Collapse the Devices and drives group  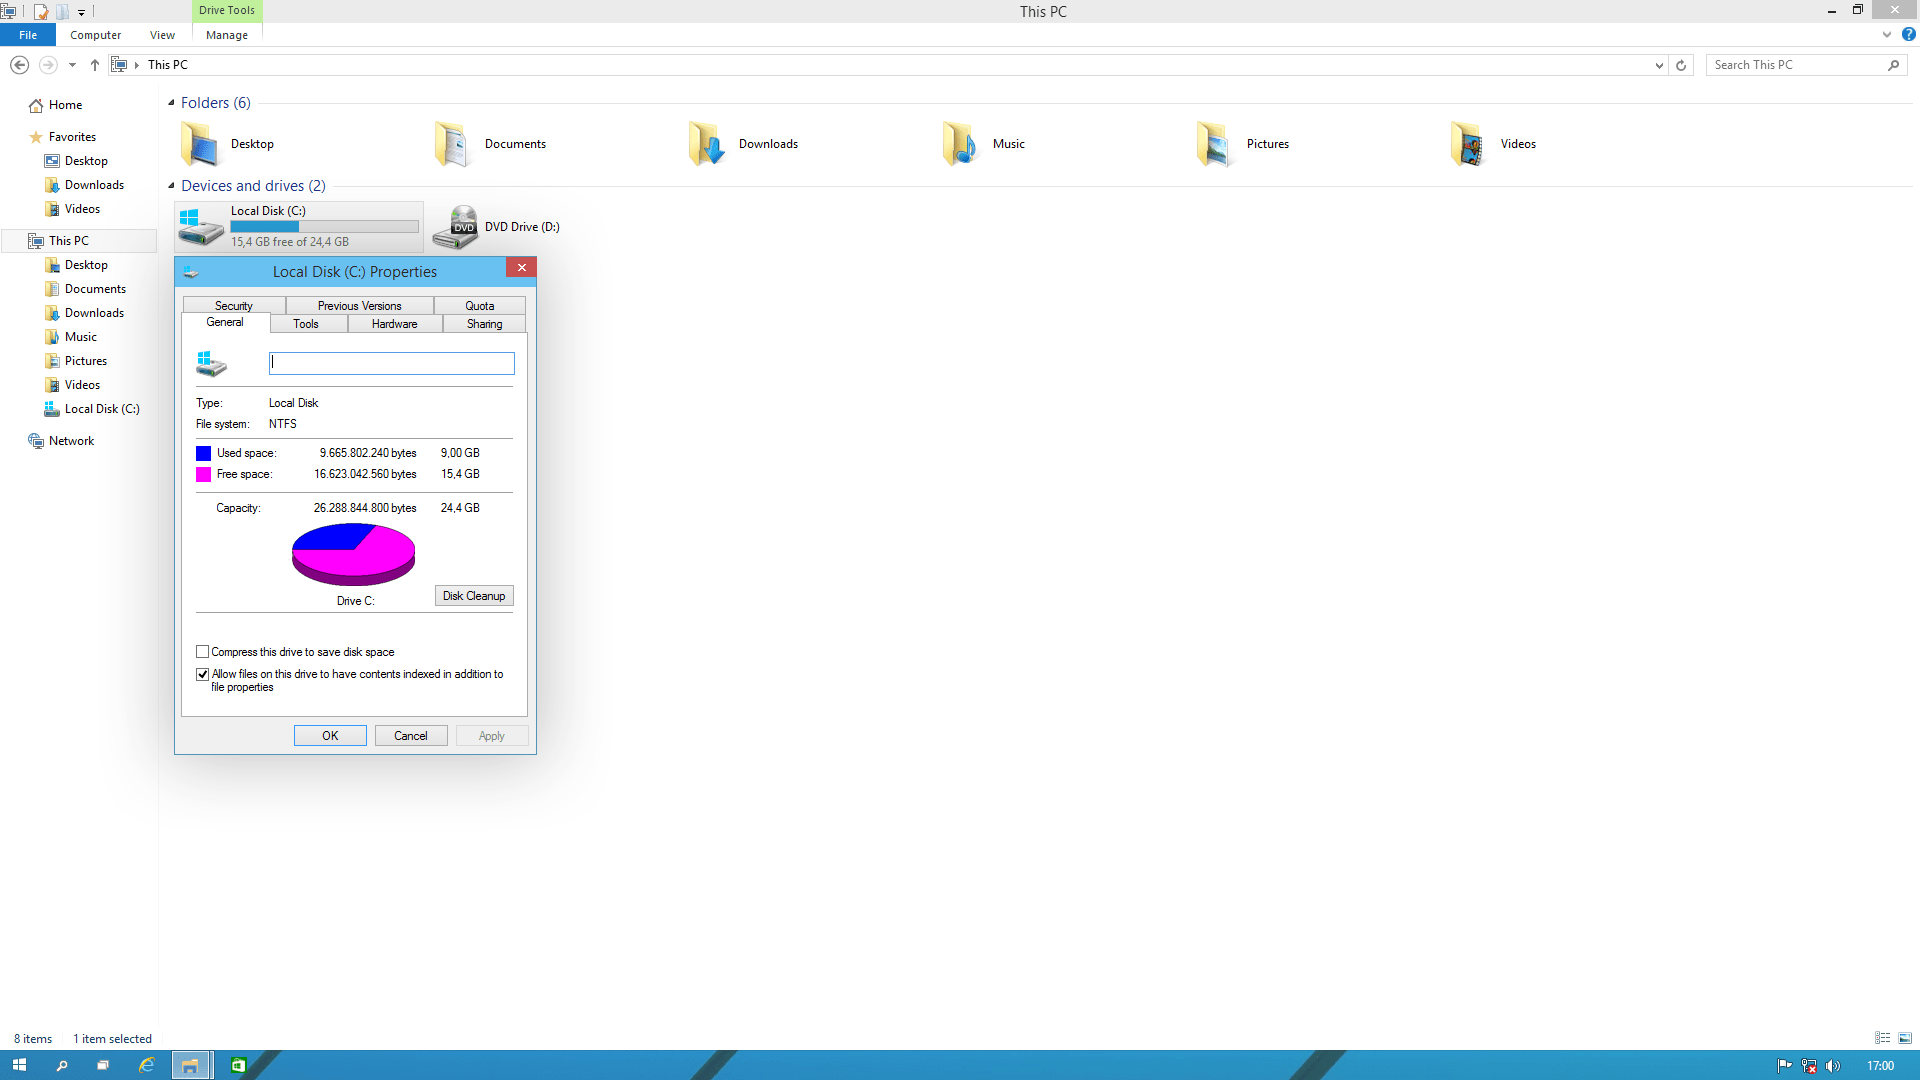point(171,186)
